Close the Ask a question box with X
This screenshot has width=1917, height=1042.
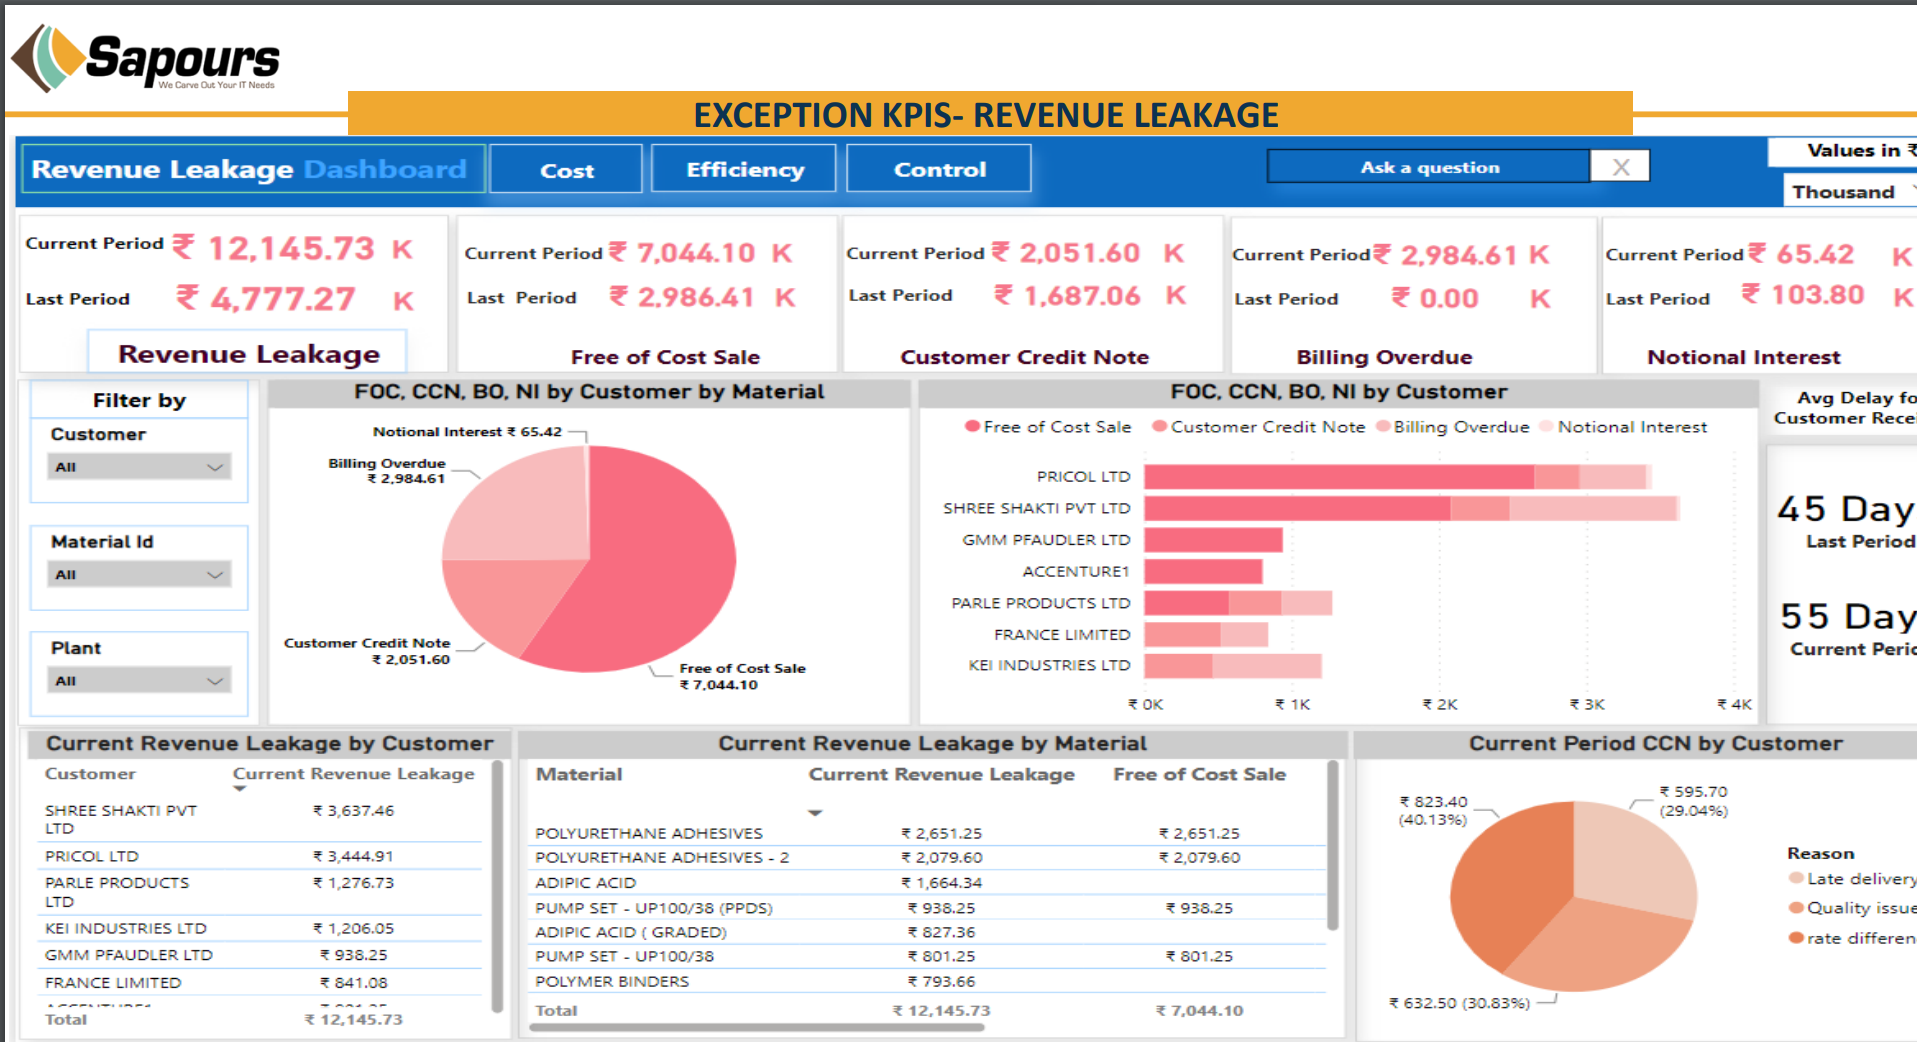point(1621,167)
